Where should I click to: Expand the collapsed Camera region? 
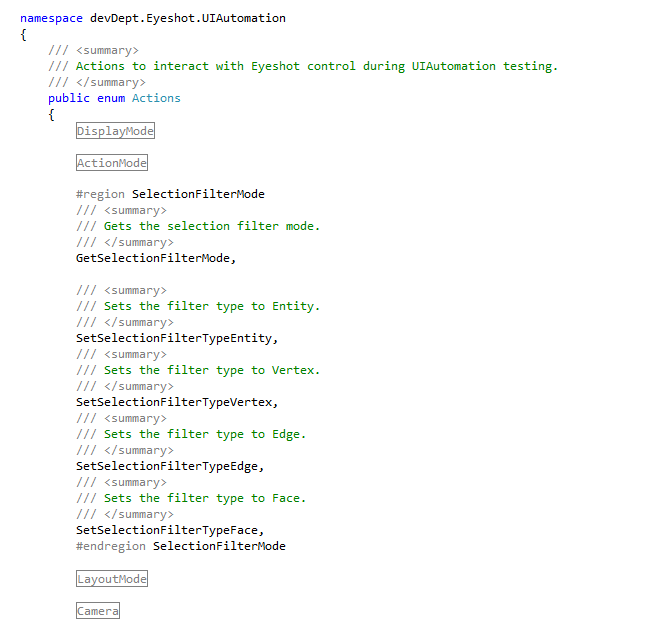[x=97, y=611]
